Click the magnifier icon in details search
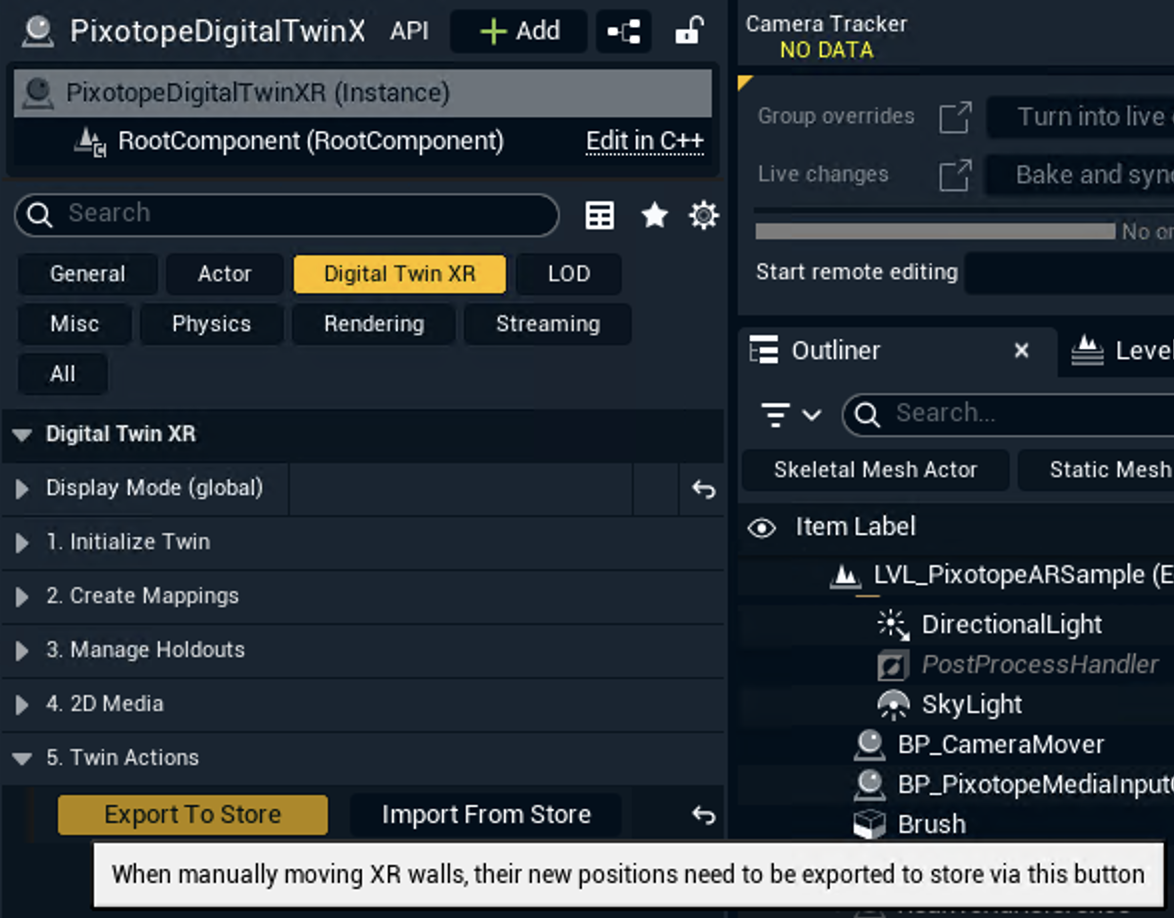Image resolution: width=1174 pixels, height=918 pixels. click(40, 215)
